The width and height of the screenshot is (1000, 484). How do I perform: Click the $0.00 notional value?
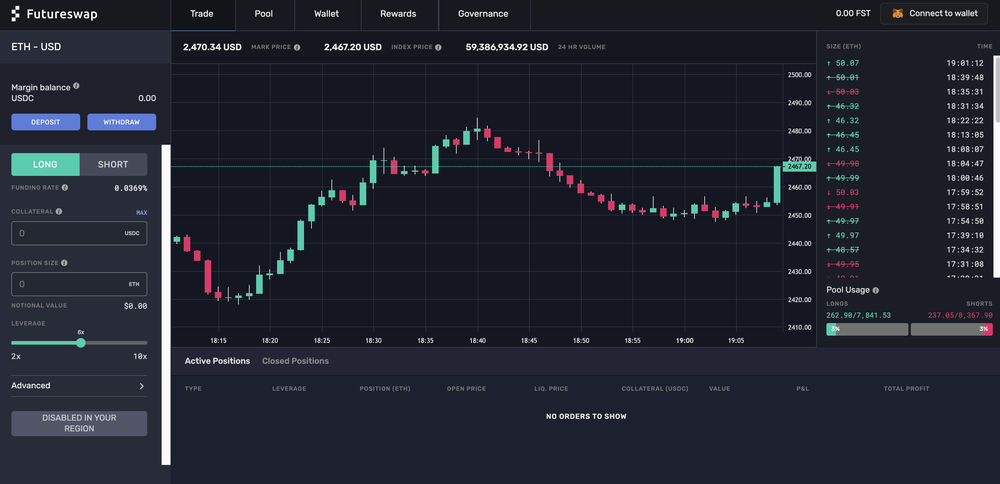coord(135,306)
